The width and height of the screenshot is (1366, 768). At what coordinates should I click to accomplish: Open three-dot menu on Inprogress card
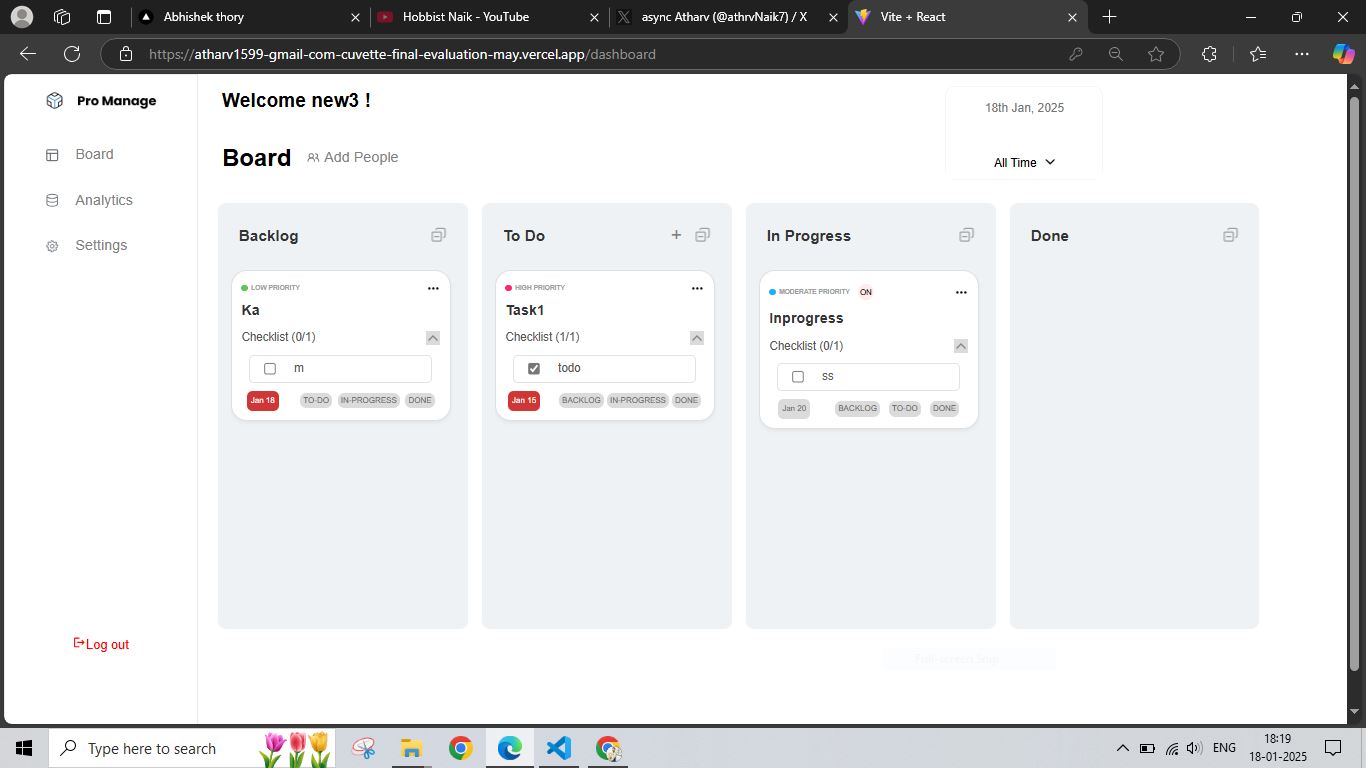(x=961, y=292)
